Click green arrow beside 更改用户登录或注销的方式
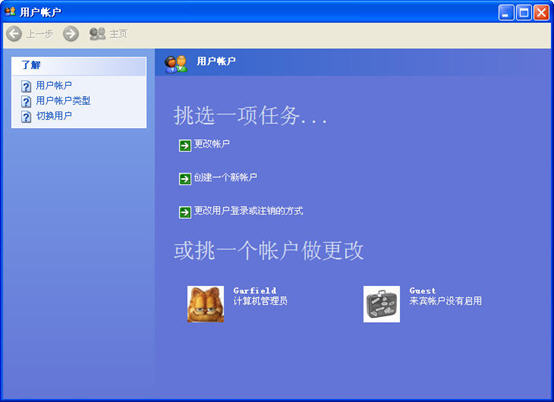The image size is (554, 402). pyautogui.click(x=185, y=212)
